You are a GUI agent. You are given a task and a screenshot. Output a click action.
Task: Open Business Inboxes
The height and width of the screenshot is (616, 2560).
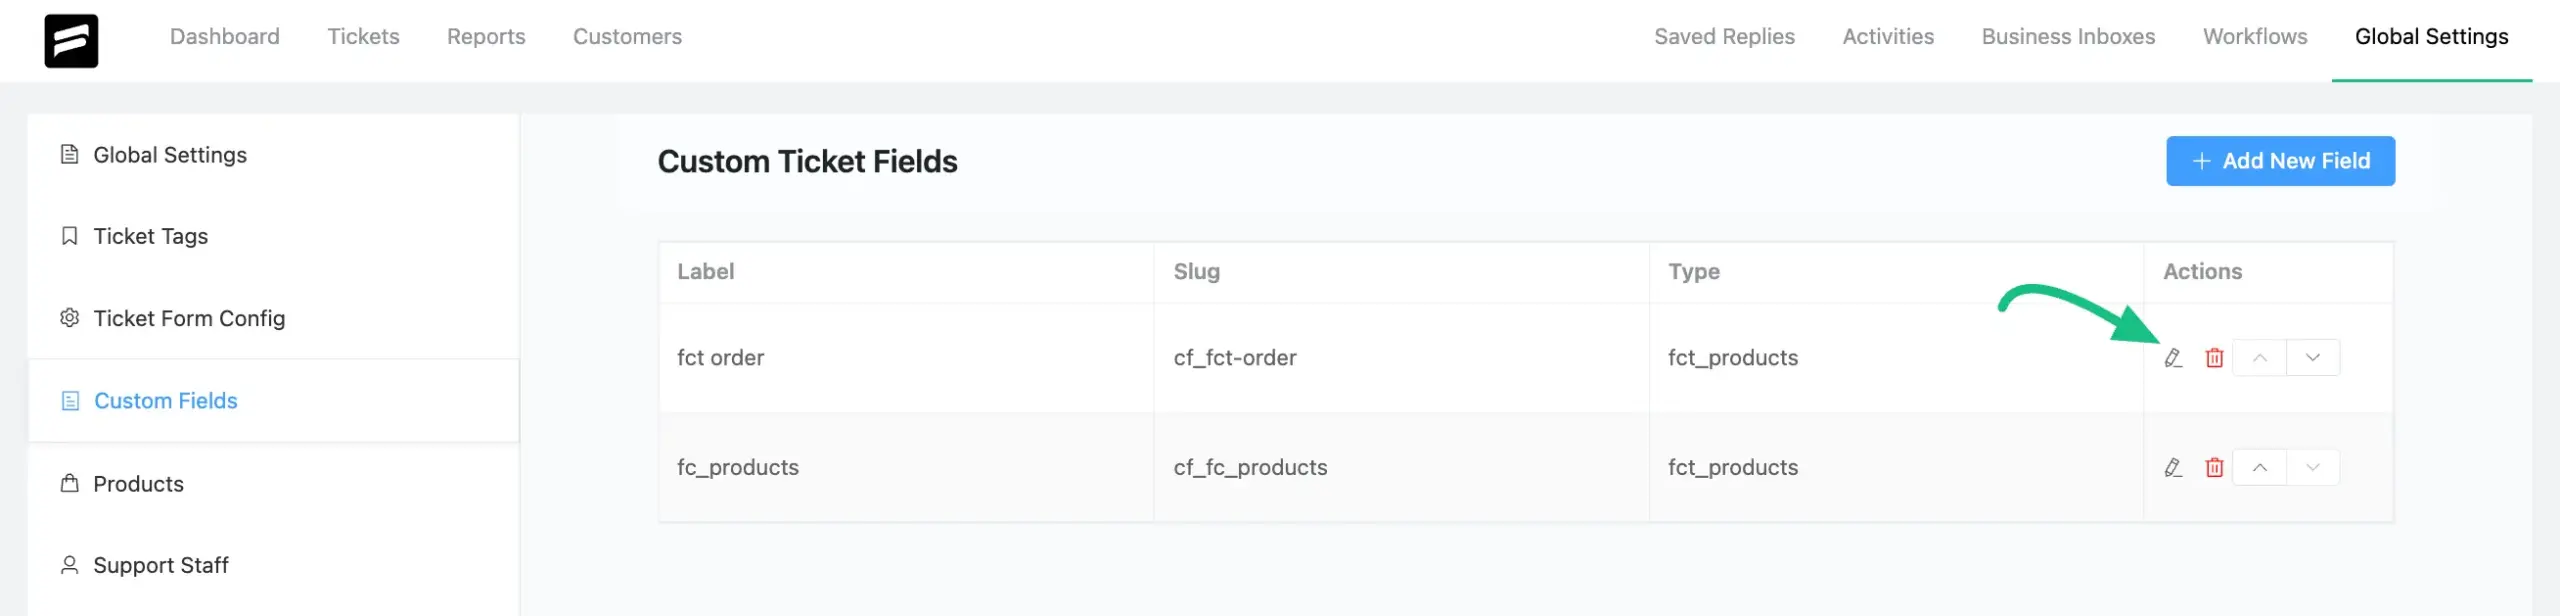tap(2068, 37)
